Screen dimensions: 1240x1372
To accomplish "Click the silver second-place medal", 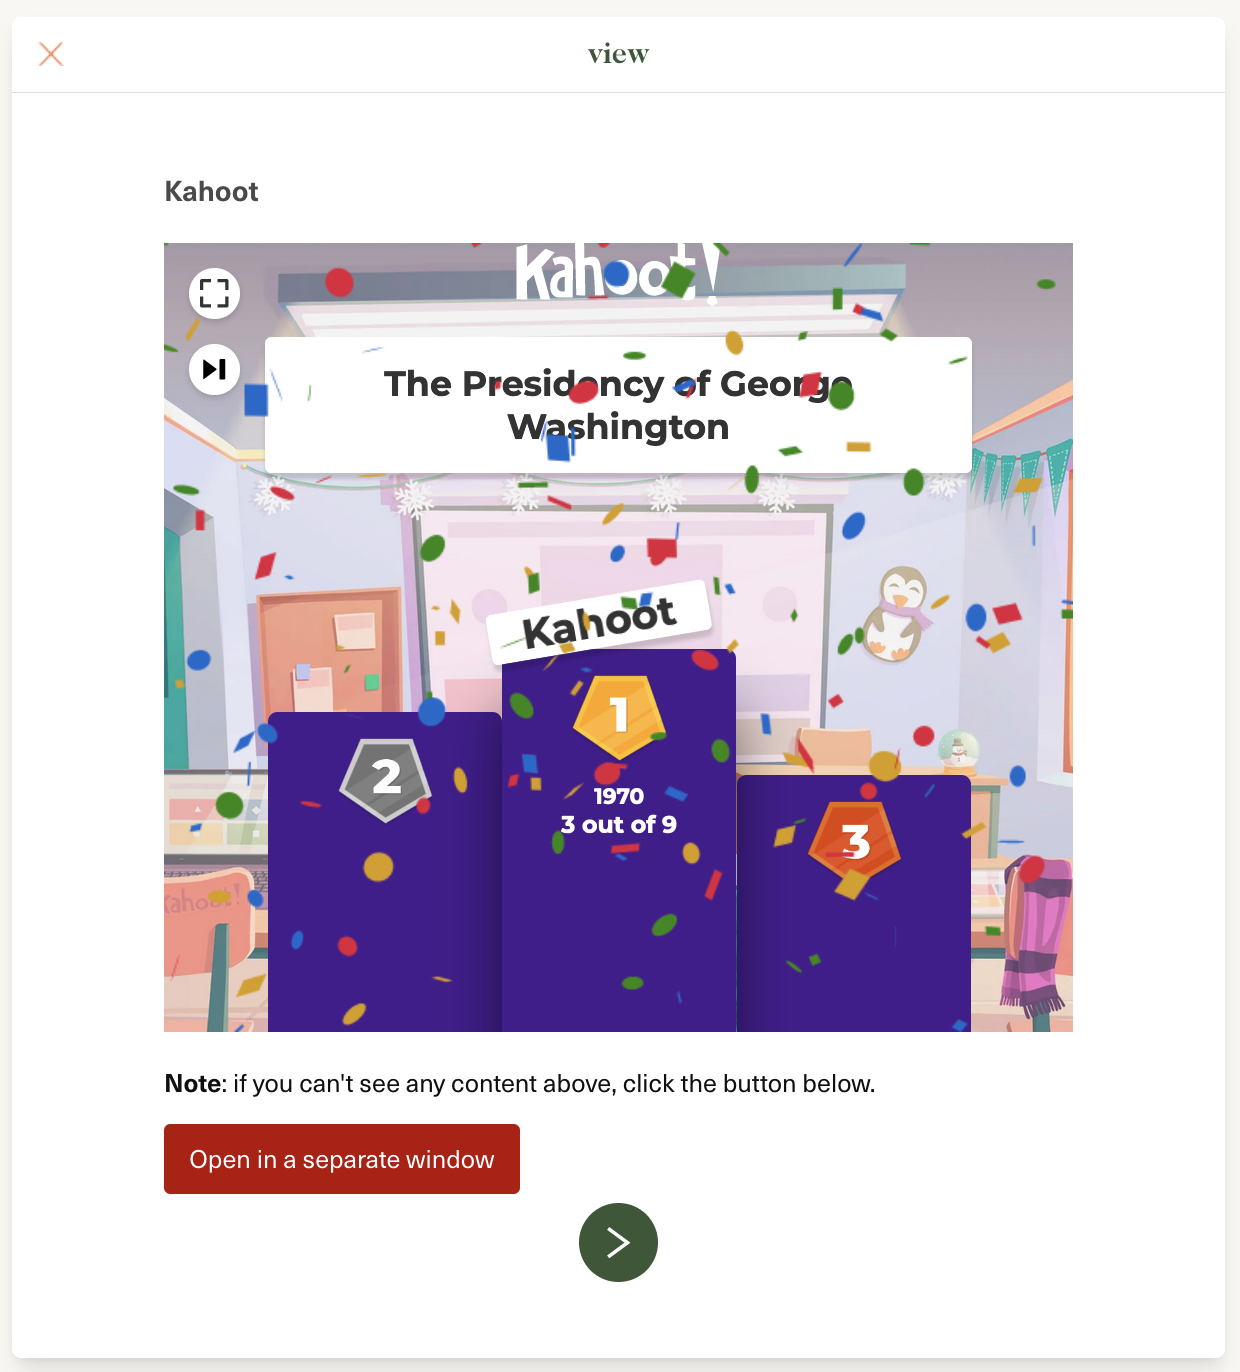I will [386, 778].
